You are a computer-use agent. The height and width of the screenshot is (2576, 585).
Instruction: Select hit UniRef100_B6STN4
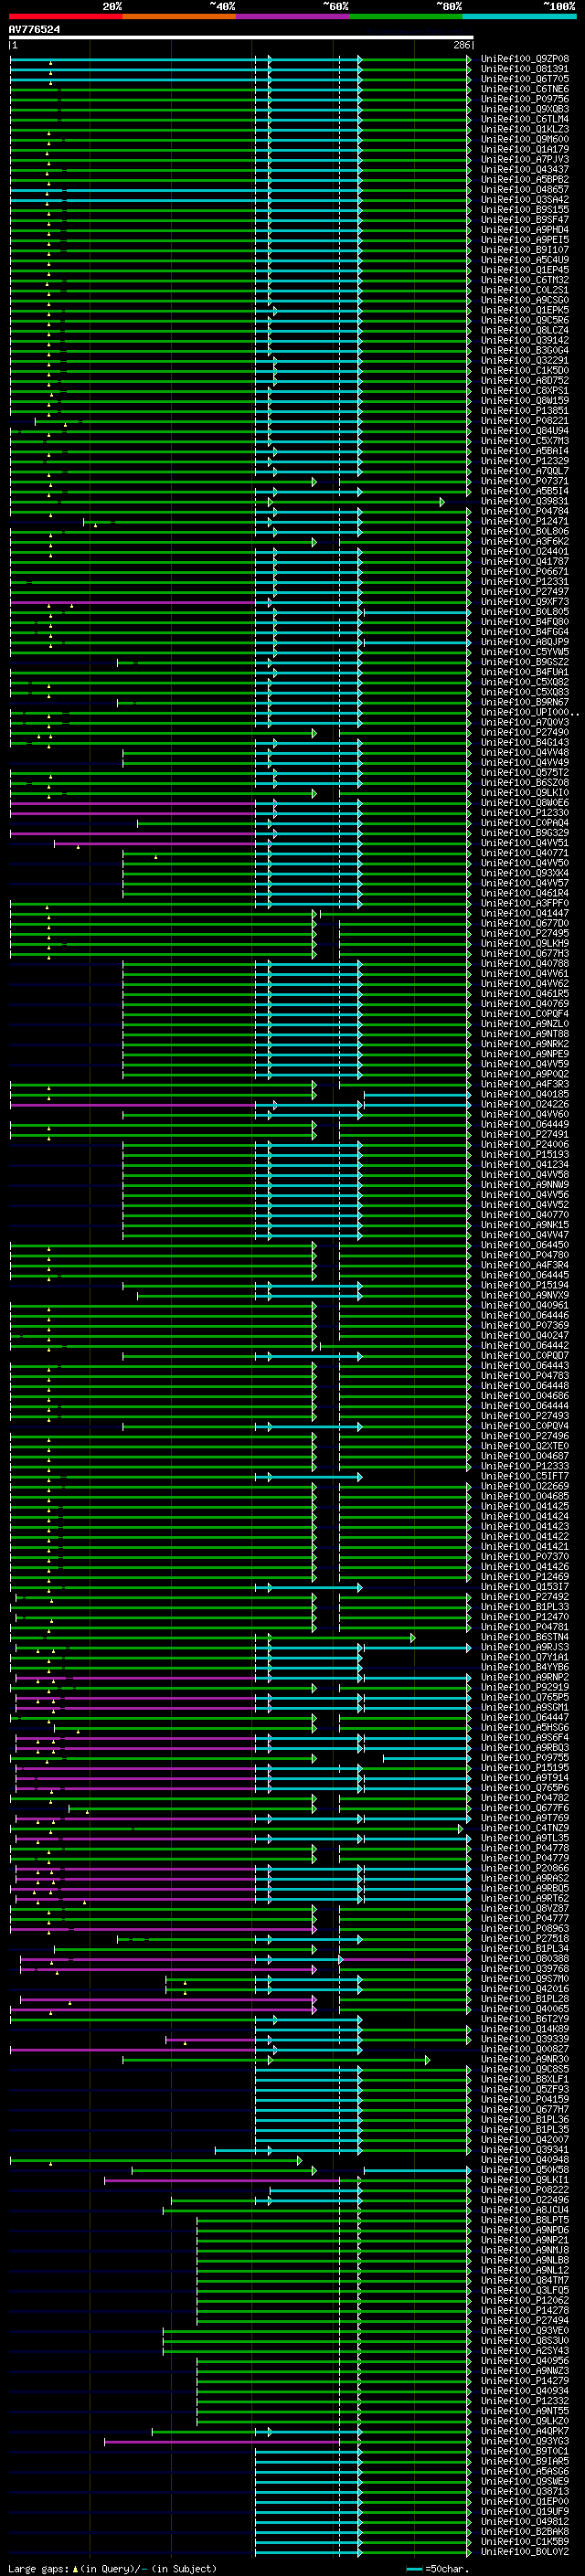524,1637
